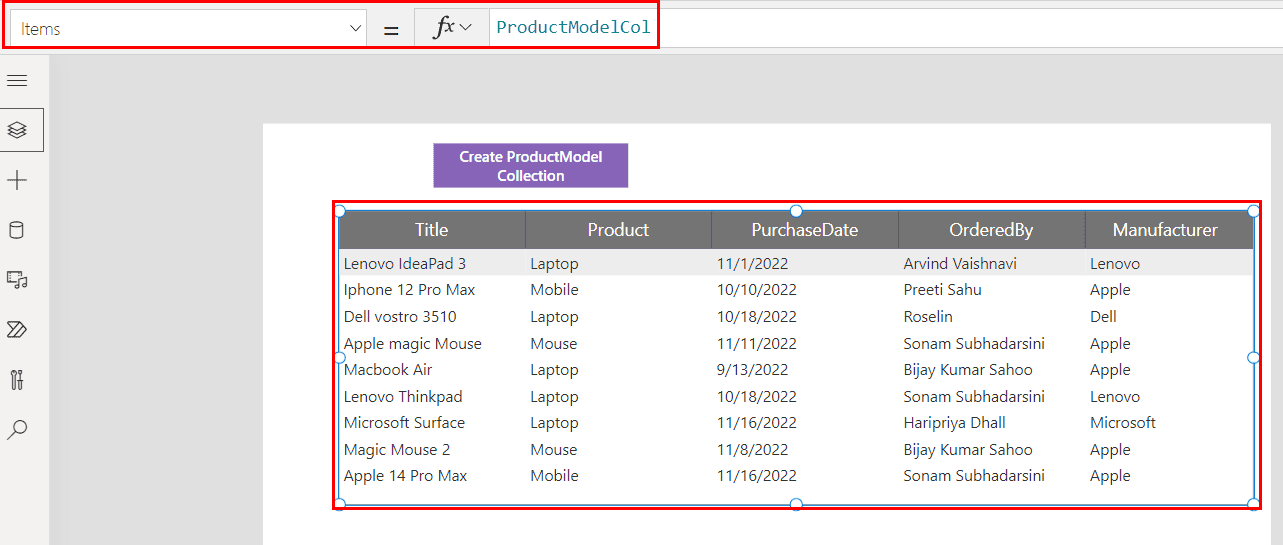Click the 11/1/2022 purchase date
This screenshot has width=1283, height=545.
pyautogui.click(x=753, y=264)
